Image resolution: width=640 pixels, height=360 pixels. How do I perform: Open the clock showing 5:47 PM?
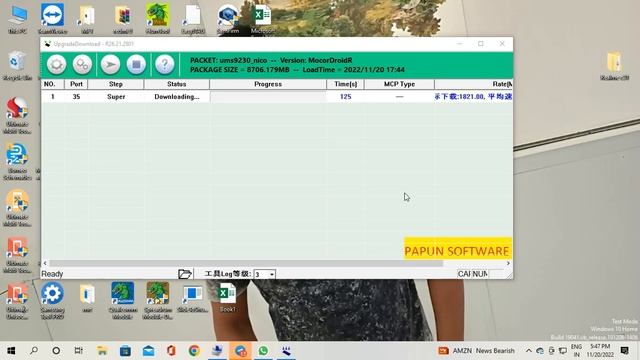coord(600,351)
